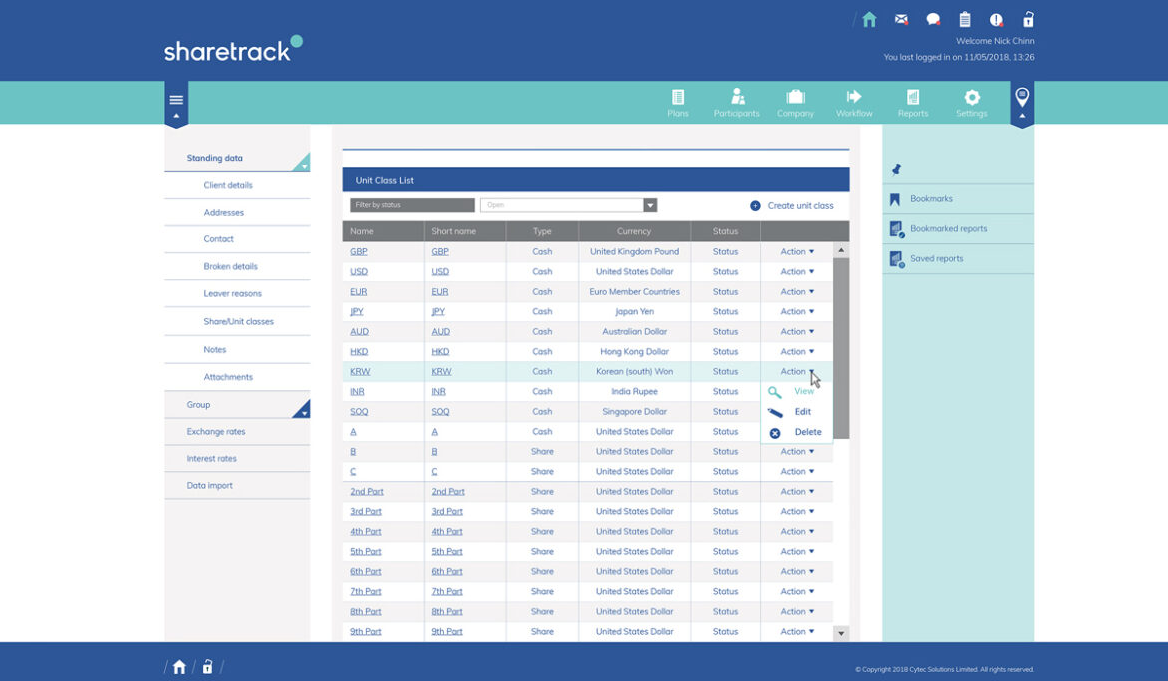
Task: Select the location pin icon above the navigation
Action: click(x=1022, y=97)
